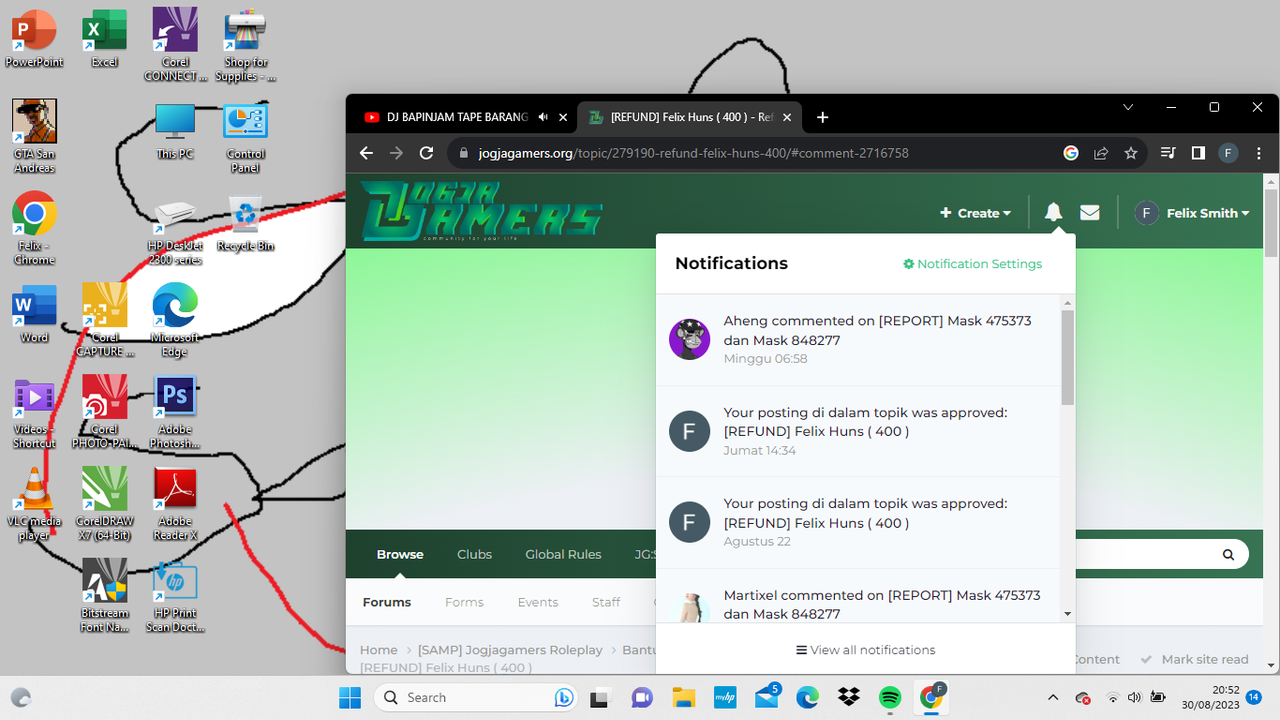Select the Word desktop shortcut
1280x720 pixels.
(34, 314)
